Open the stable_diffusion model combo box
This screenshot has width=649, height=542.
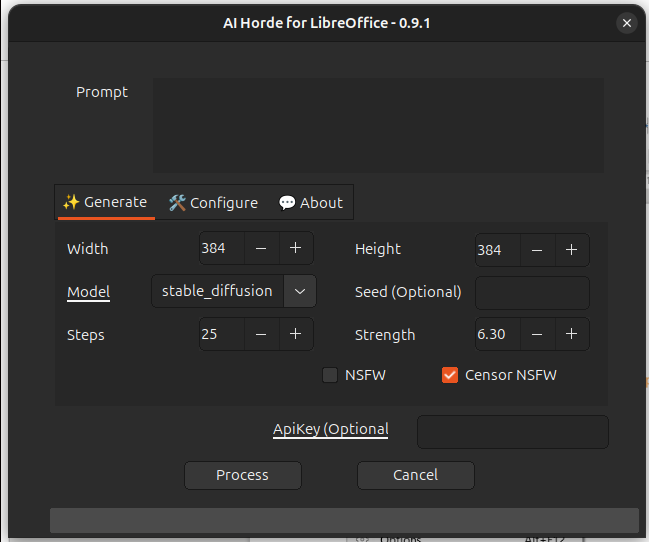pos(218,291)
